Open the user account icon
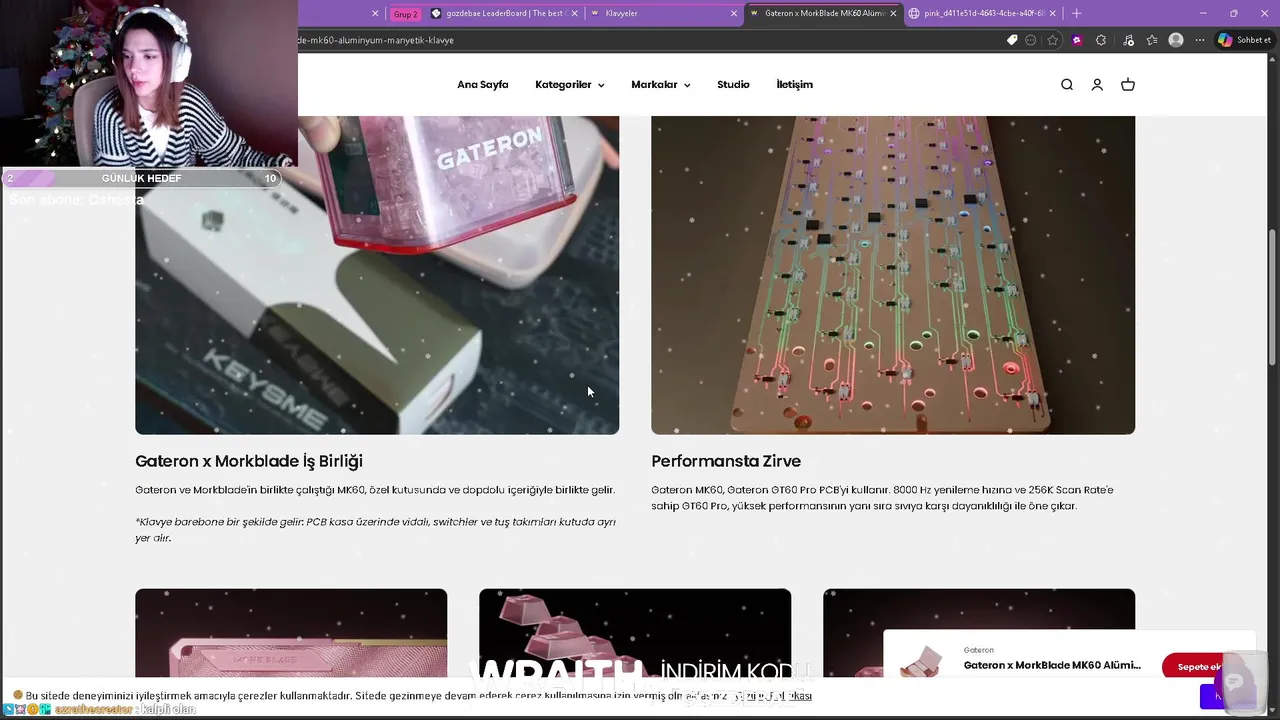Image resolution: width=1280 pixels, height=720 pixels. pyautogui.click(x=1097, y=85)
